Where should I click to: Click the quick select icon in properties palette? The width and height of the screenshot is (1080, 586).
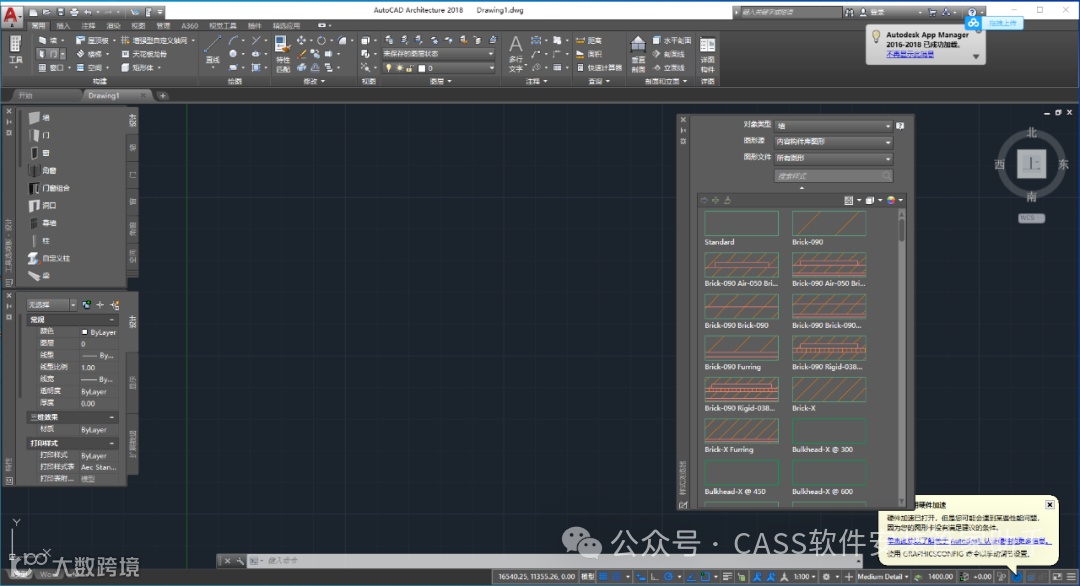pyautogui.click(x=114, y=304)
